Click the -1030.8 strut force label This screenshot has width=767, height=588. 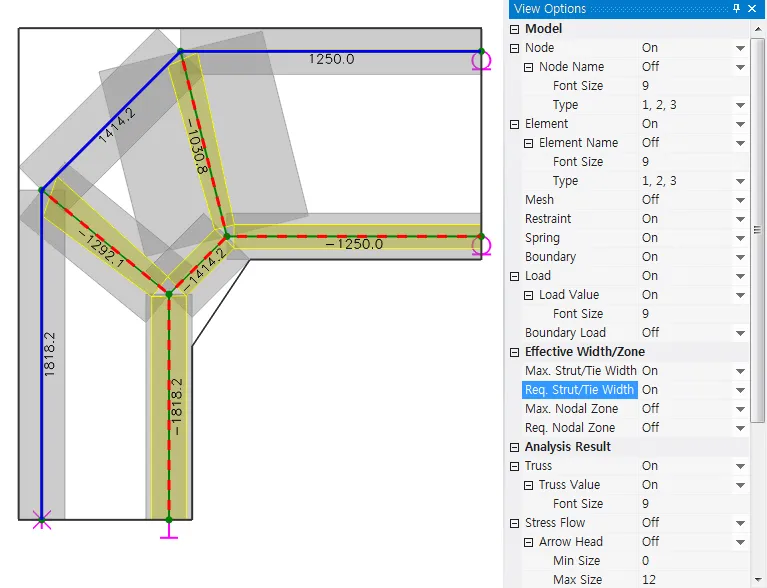pos(198,146)
